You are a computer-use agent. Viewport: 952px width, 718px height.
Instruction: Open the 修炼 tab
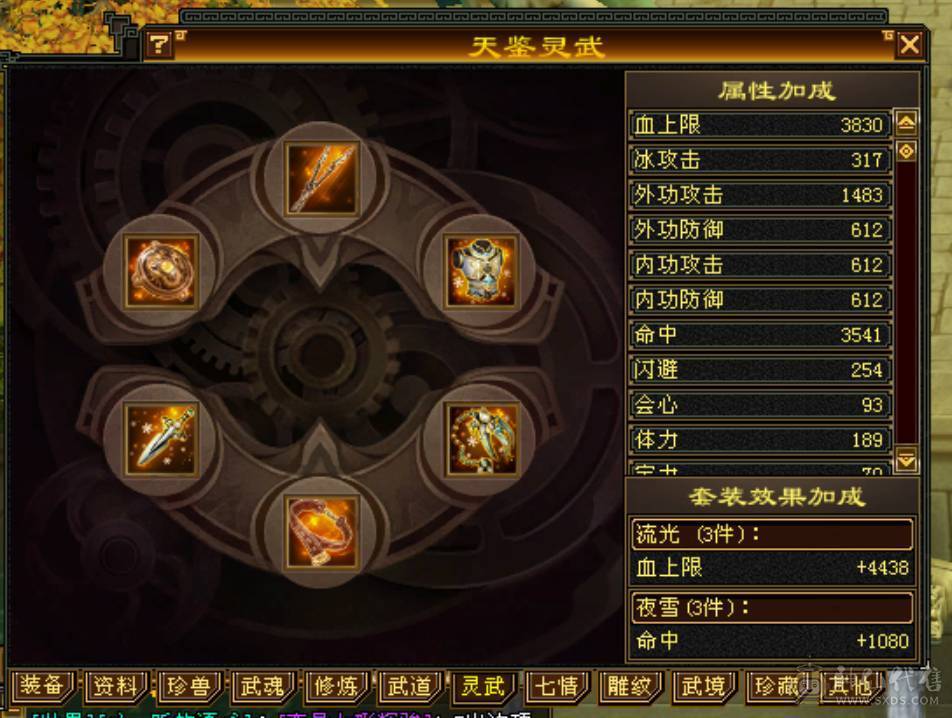[x=335, y=686]
